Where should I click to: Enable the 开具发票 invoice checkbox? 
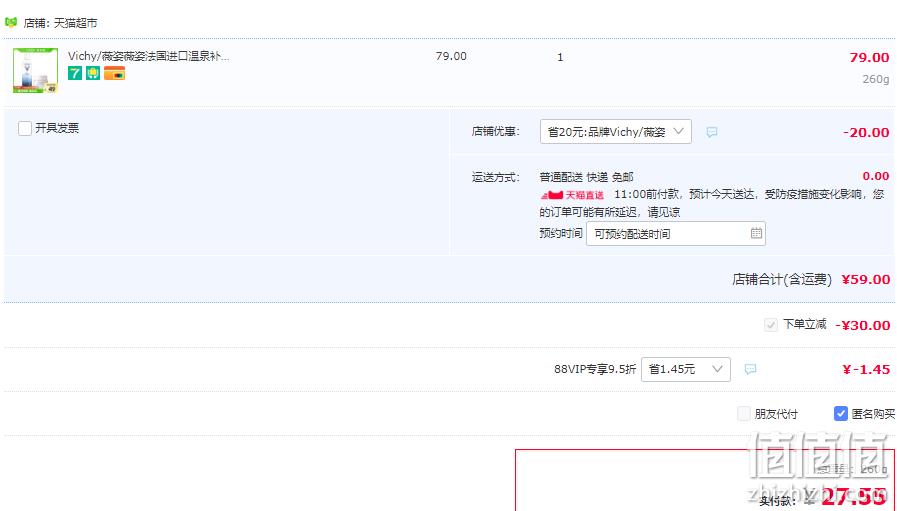pos(25,128)
